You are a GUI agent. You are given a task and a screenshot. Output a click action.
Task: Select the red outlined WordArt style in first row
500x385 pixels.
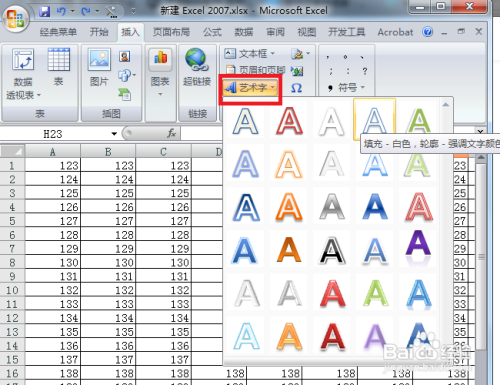point(289,121)
